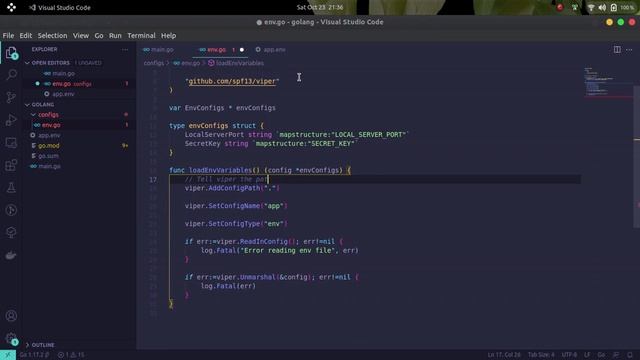Open app.env in GOLANG folder tree

[x=78, y=135]
